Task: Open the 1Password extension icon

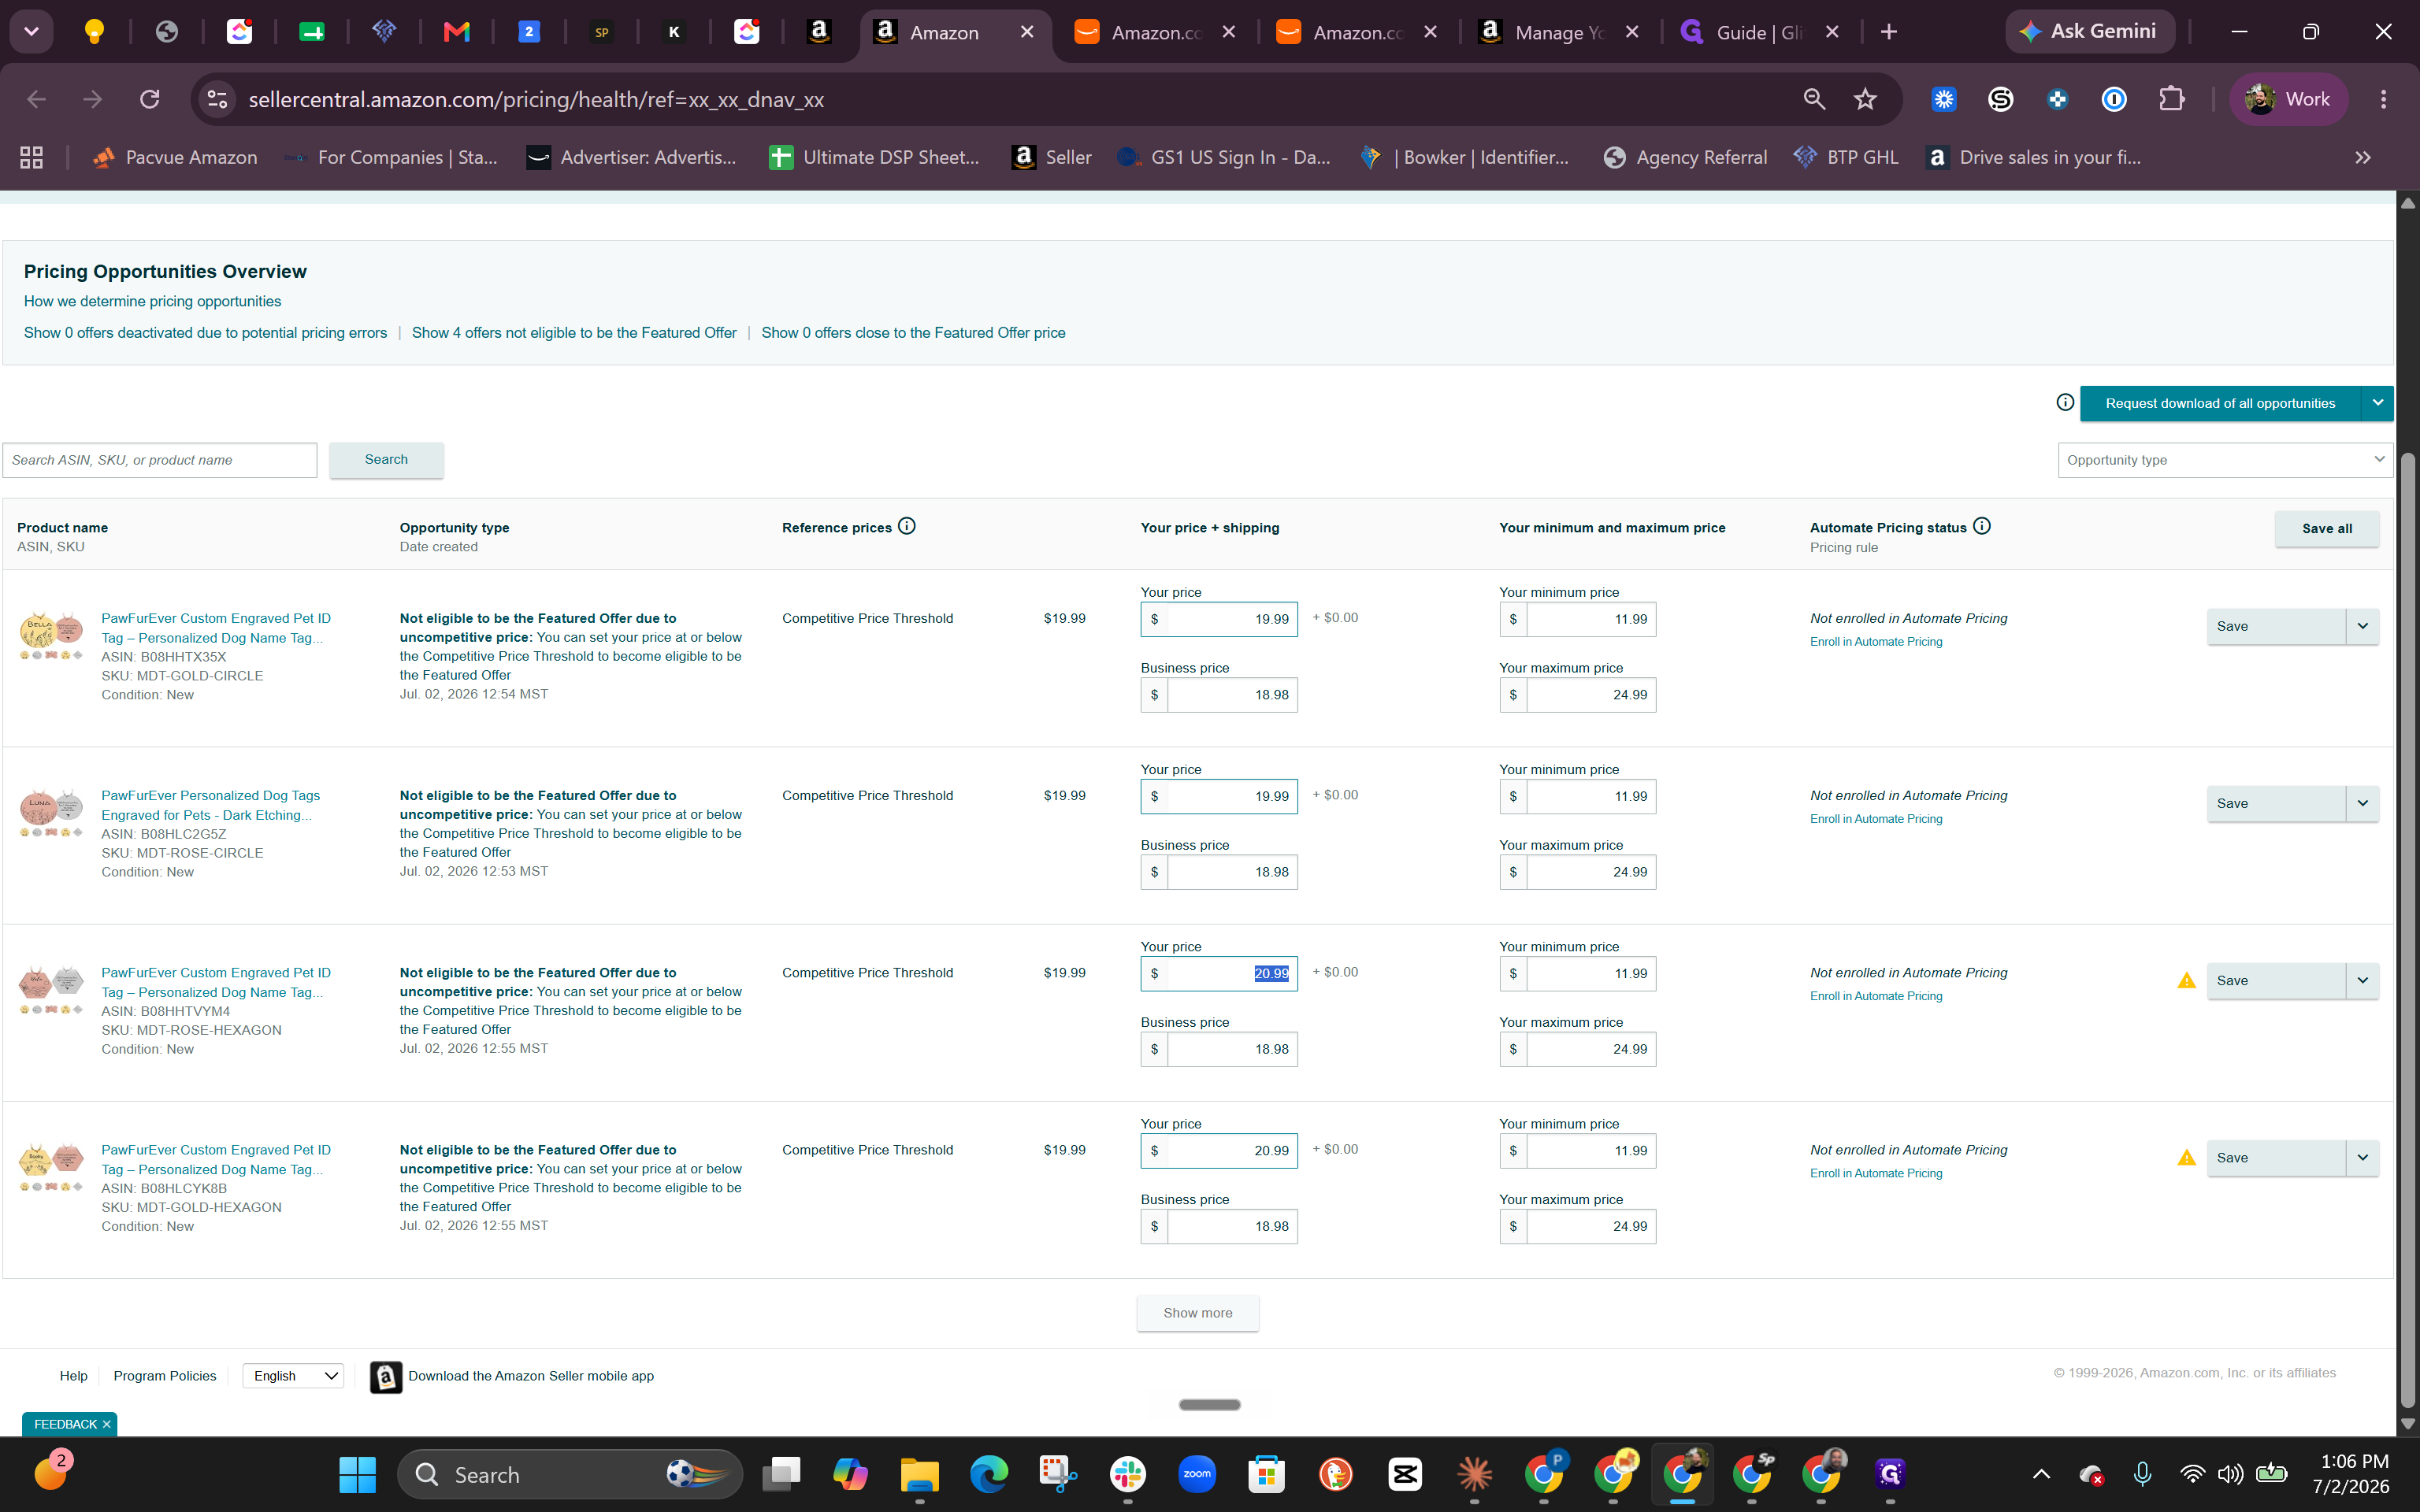Action: [2114, 99]
